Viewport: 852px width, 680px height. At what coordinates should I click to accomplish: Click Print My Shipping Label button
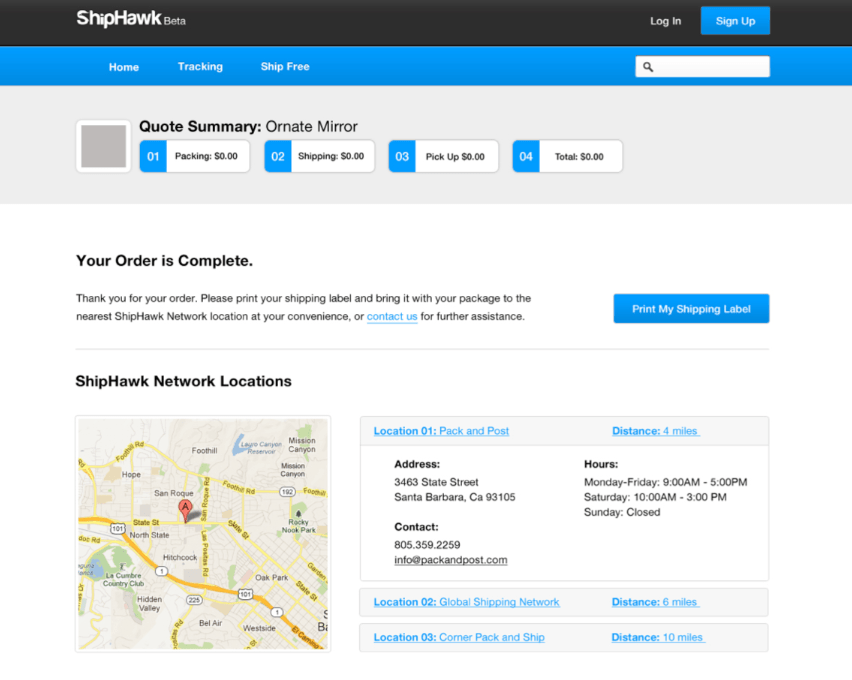tap(691, 309)
